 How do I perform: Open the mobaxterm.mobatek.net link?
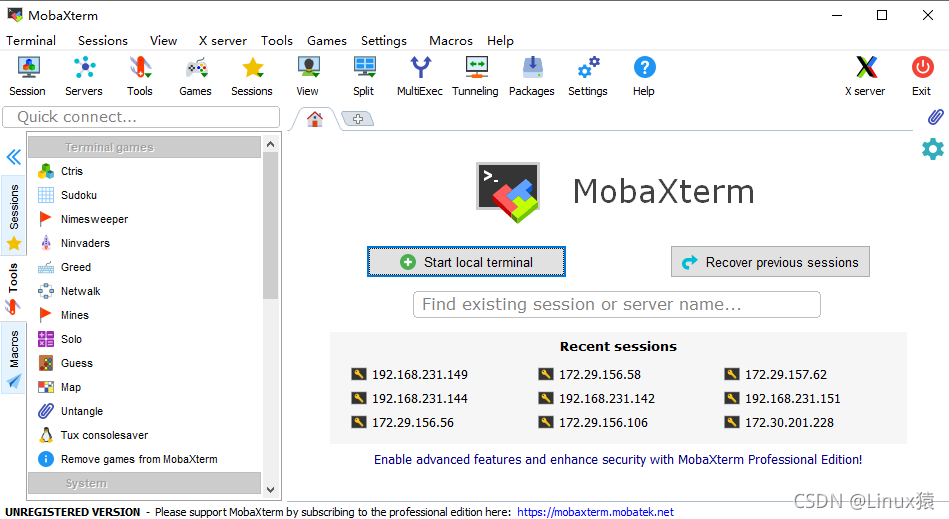point(595,512)
